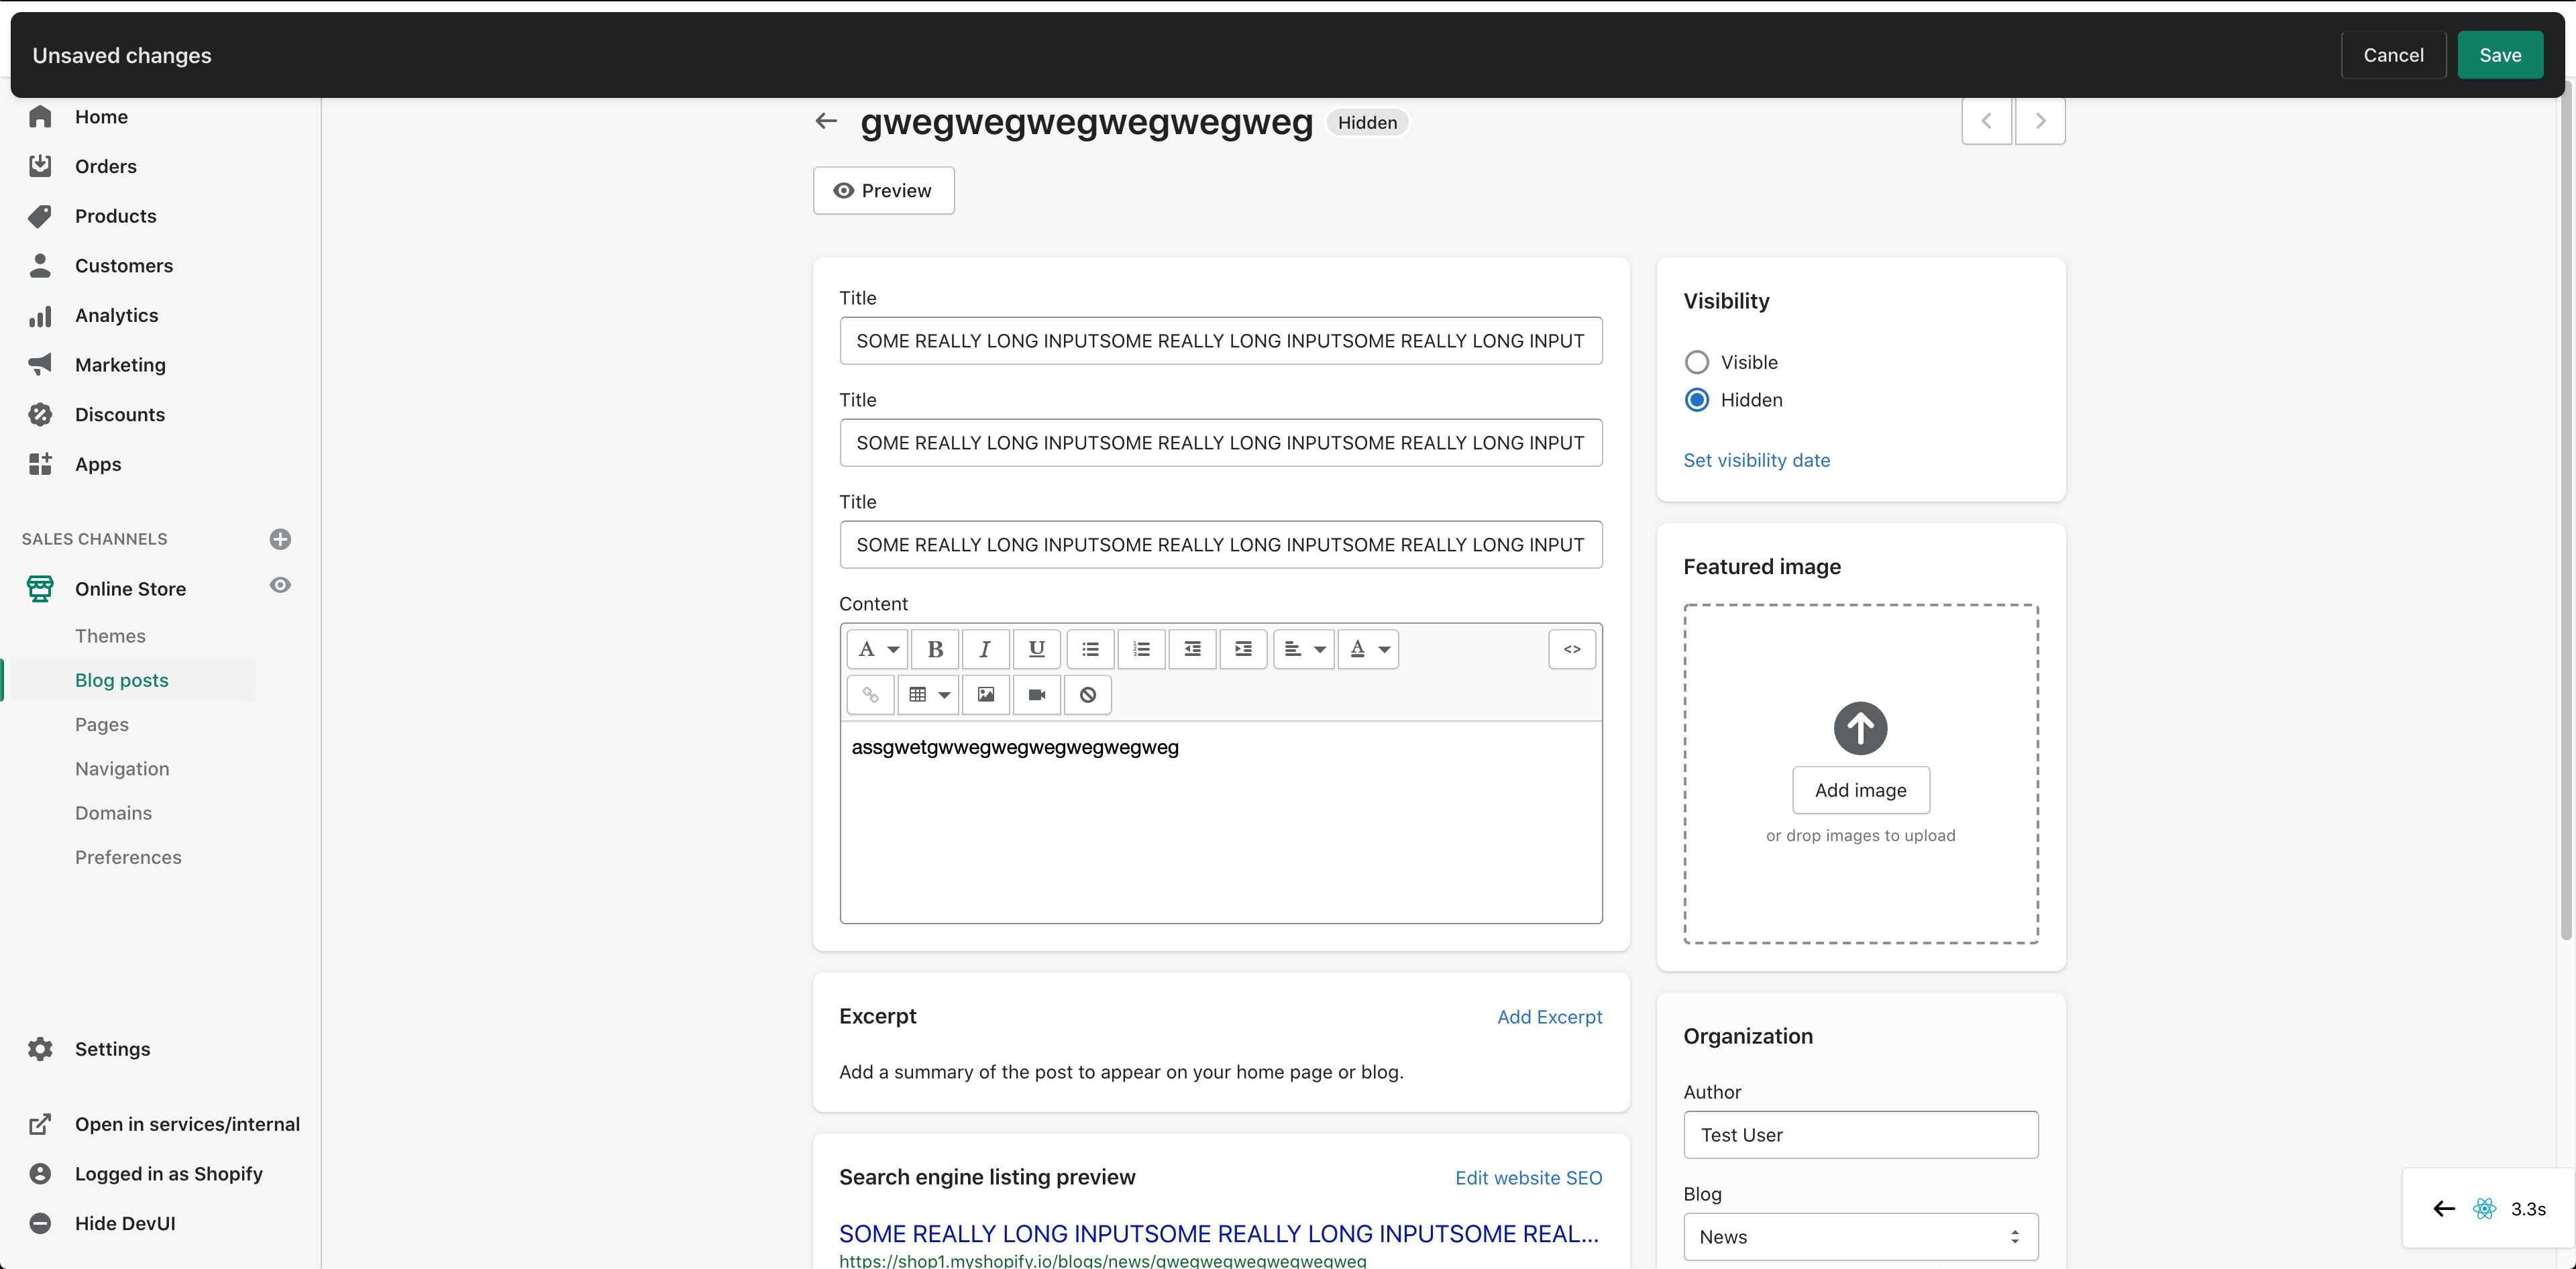Switch the editor to HTML code view
The height and width of the screenshot is (1269, 2576).
tap(1571, 649)
